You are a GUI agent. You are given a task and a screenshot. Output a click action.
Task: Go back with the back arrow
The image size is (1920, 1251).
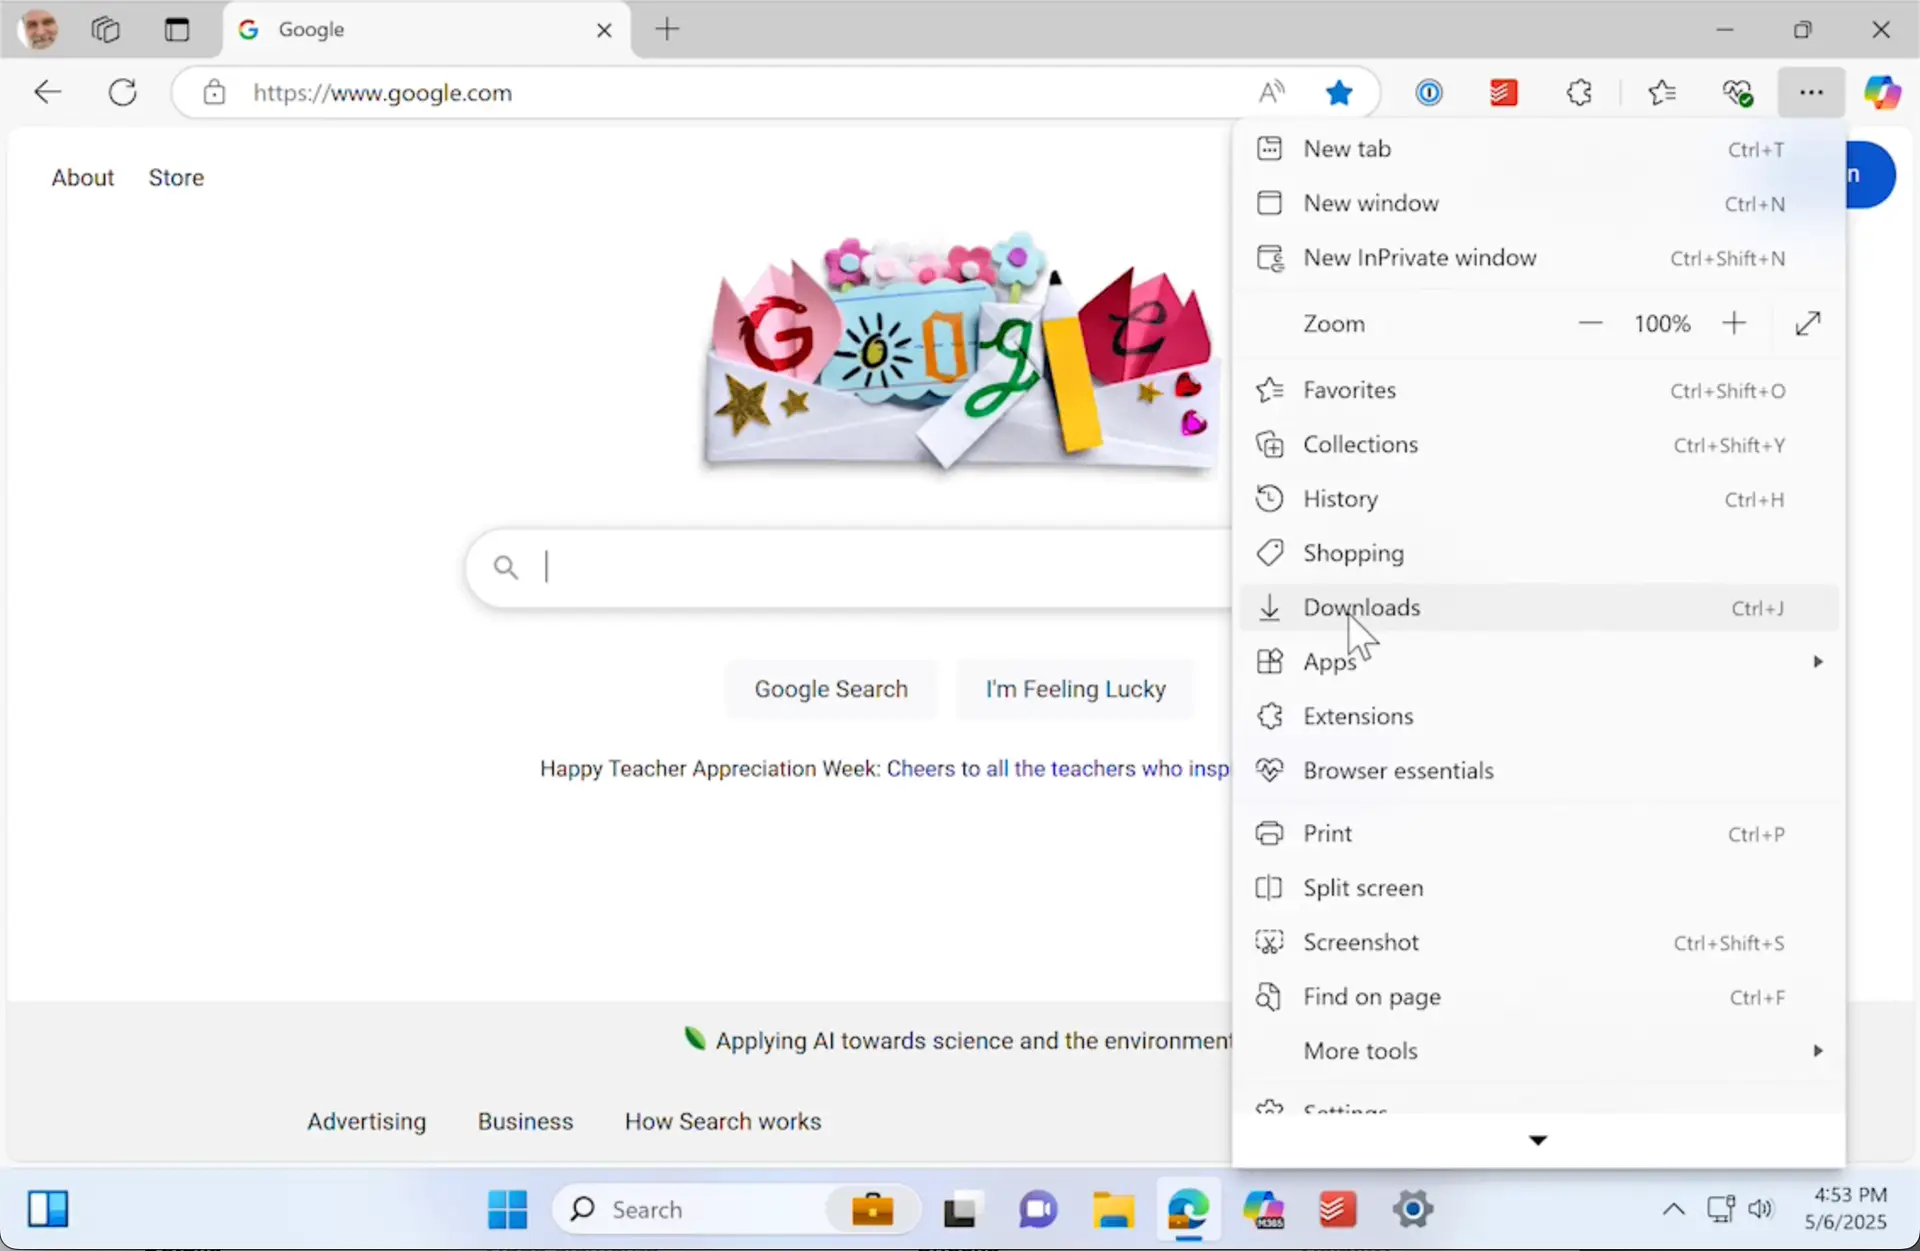(x=47, y=93)
